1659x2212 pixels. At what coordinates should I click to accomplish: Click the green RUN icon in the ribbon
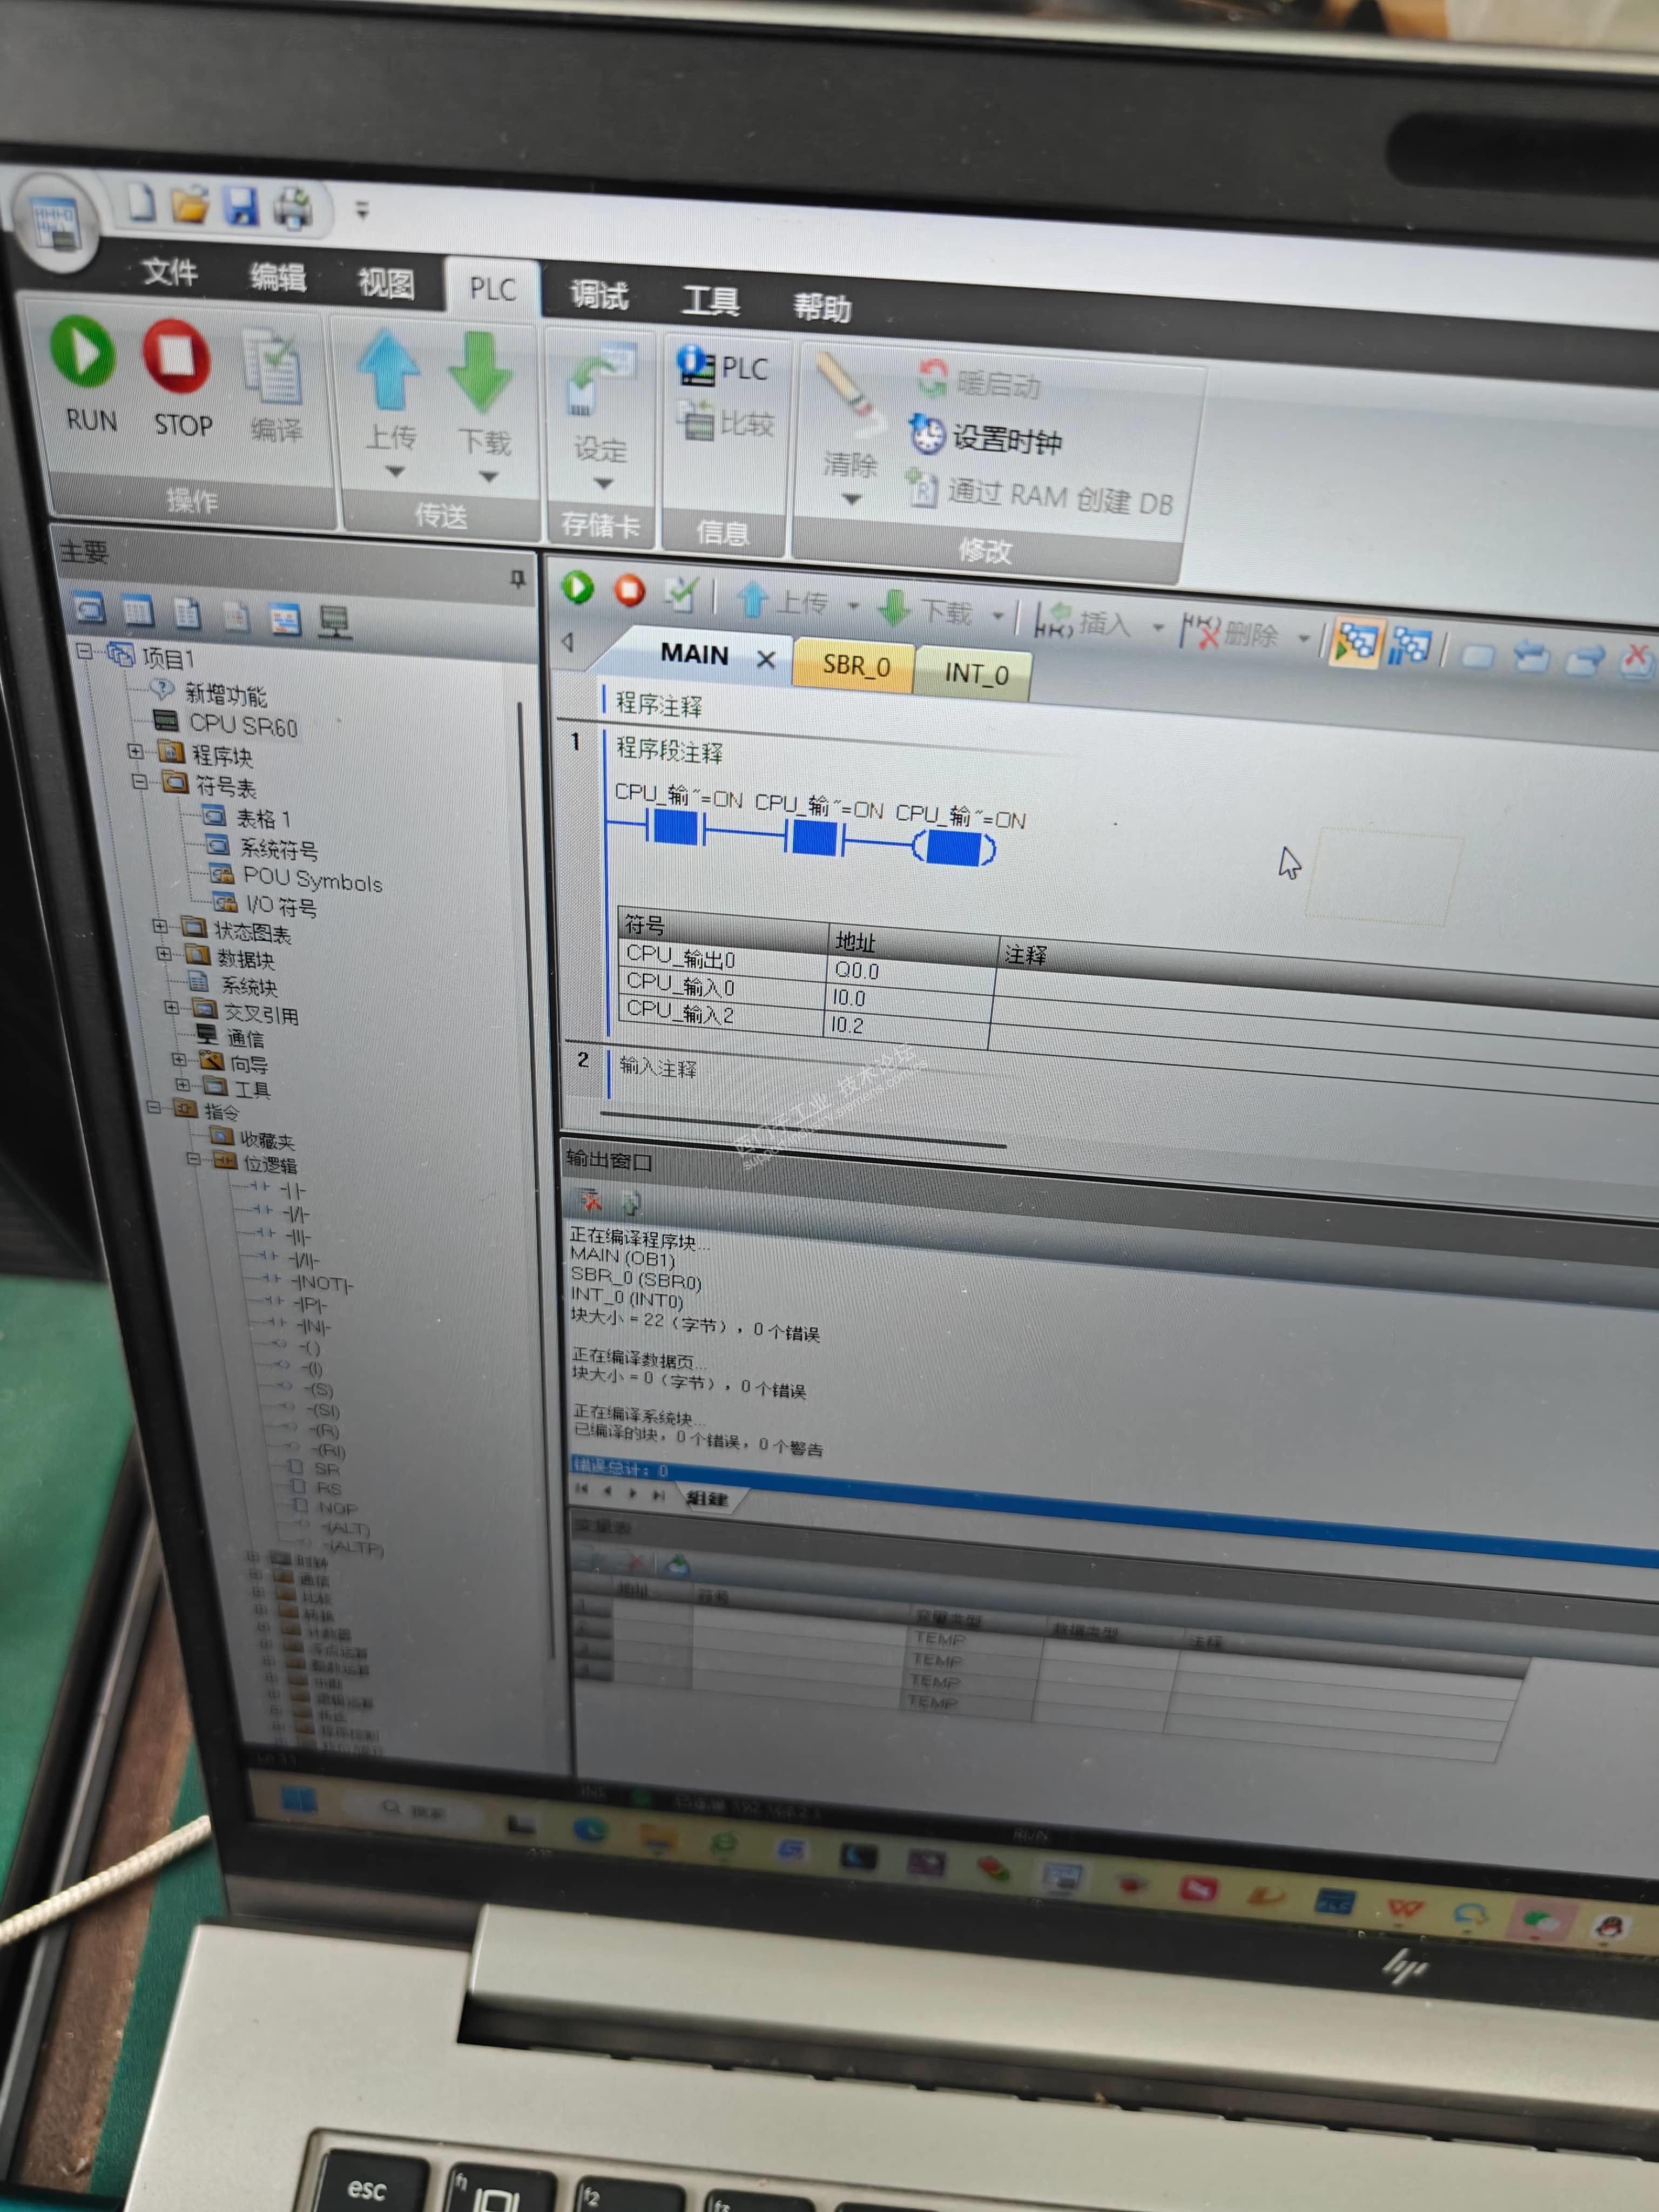click(x=83, y=352)
